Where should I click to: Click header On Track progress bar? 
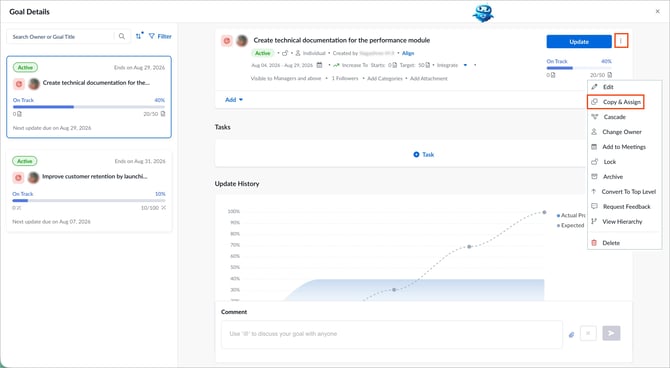coord(579,68)
